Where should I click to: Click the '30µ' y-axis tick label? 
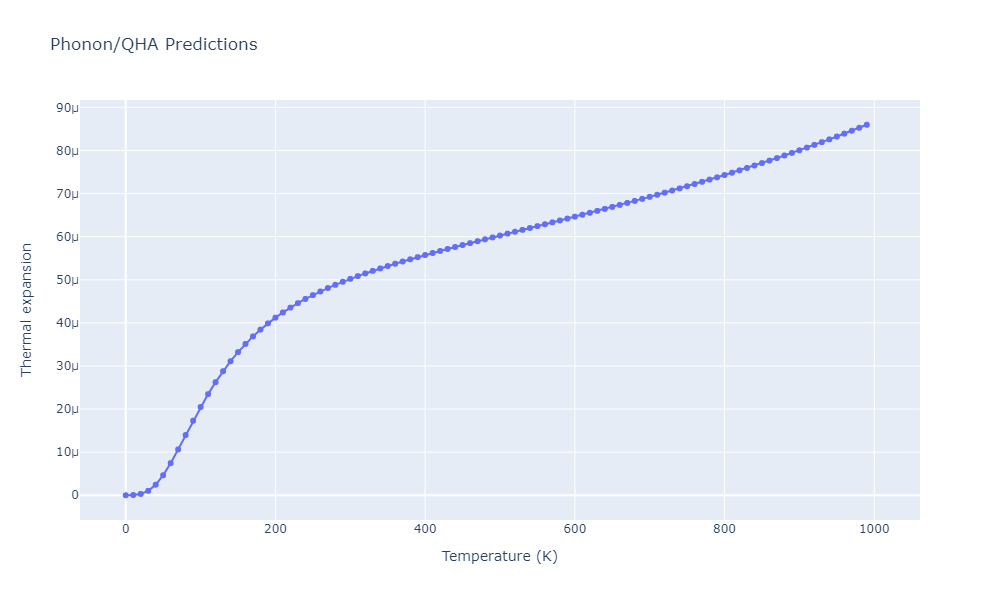pyautogui.click(x=68, y=366)
